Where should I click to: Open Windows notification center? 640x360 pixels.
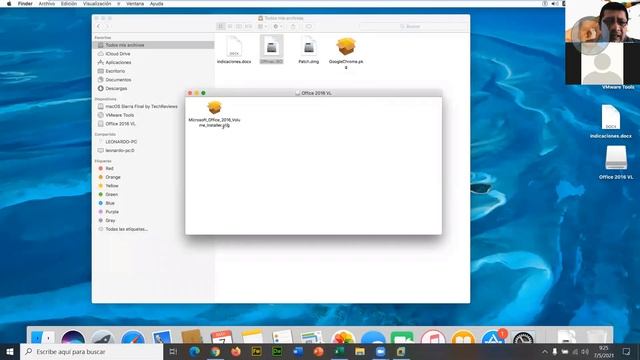627,352
